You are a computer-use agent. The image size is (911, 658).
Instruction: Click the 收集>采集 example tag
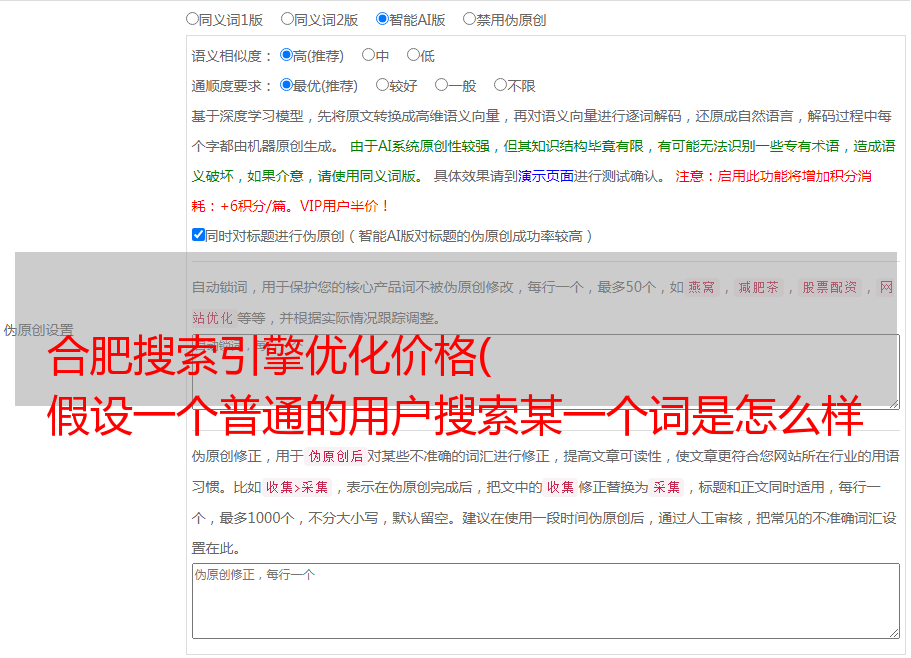(297, 487)
